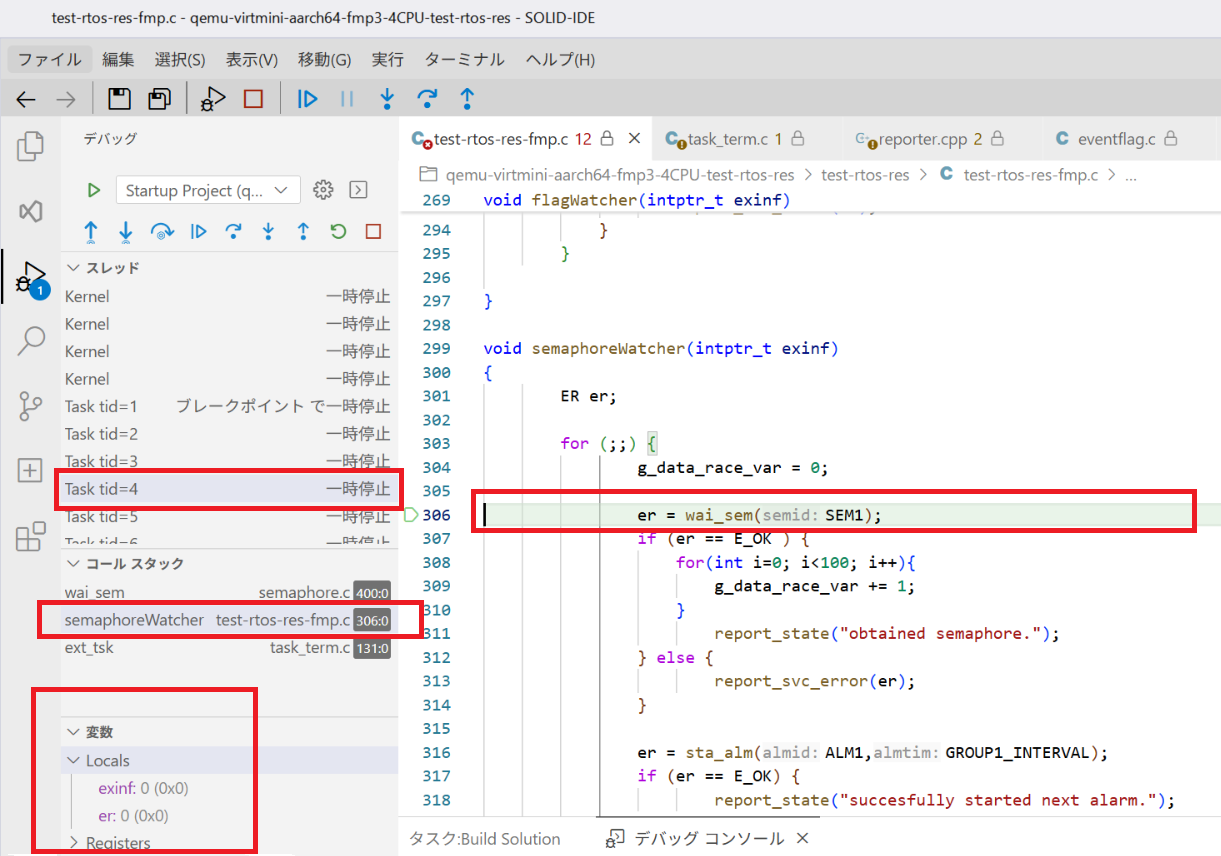Screen dimensions: 1221x856
Task: Open Source Control in the activity bar
Action: pyautogui.click(x=31, y=406)
